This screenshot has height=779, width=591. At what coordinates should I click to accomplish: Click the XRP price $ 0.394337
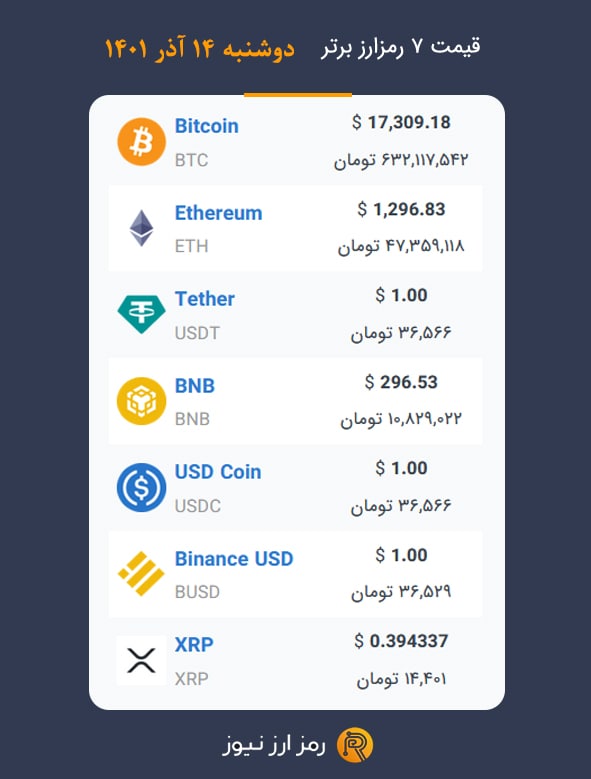coord(401,641)
